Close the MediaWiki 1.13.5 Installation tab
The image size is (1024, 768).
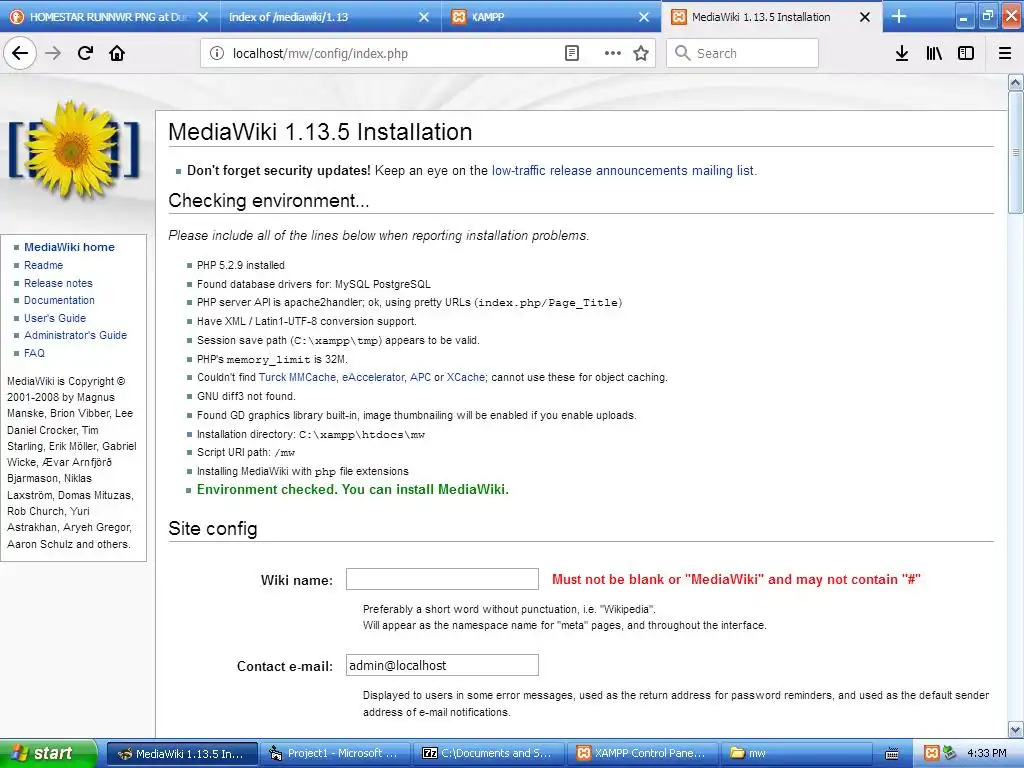click(x=865, y=17)
